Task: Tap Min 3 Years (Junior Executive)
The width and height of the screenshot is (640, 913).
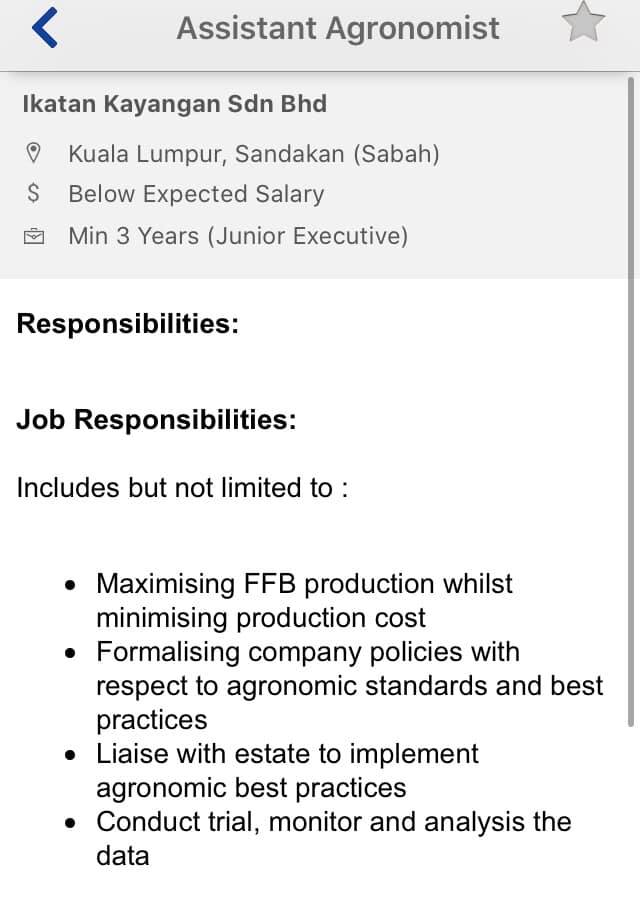Action: point(238,236)
